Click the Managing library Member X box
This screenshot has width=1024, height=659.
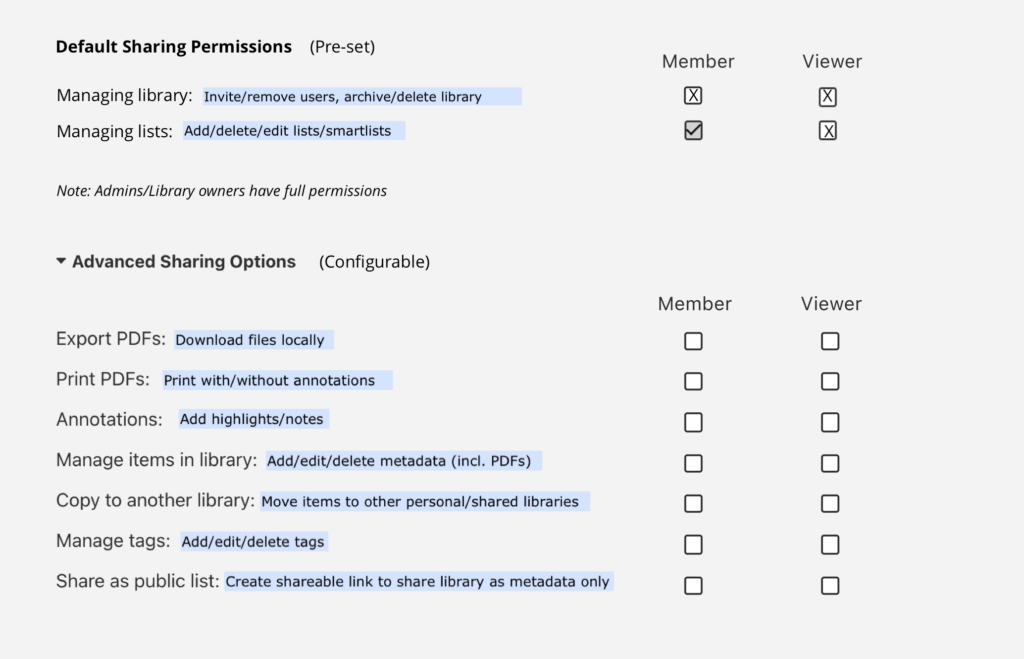click(693, 96)
